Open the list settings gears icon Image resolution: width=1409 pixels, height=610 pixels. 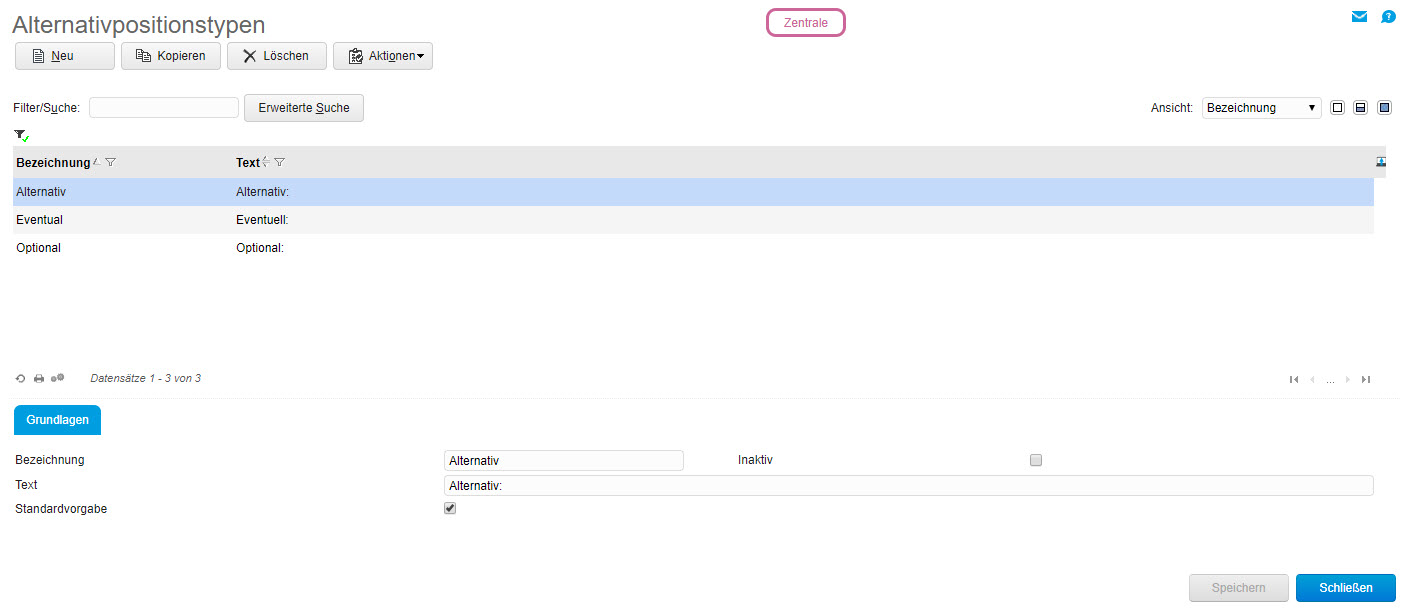coord(58,378)
